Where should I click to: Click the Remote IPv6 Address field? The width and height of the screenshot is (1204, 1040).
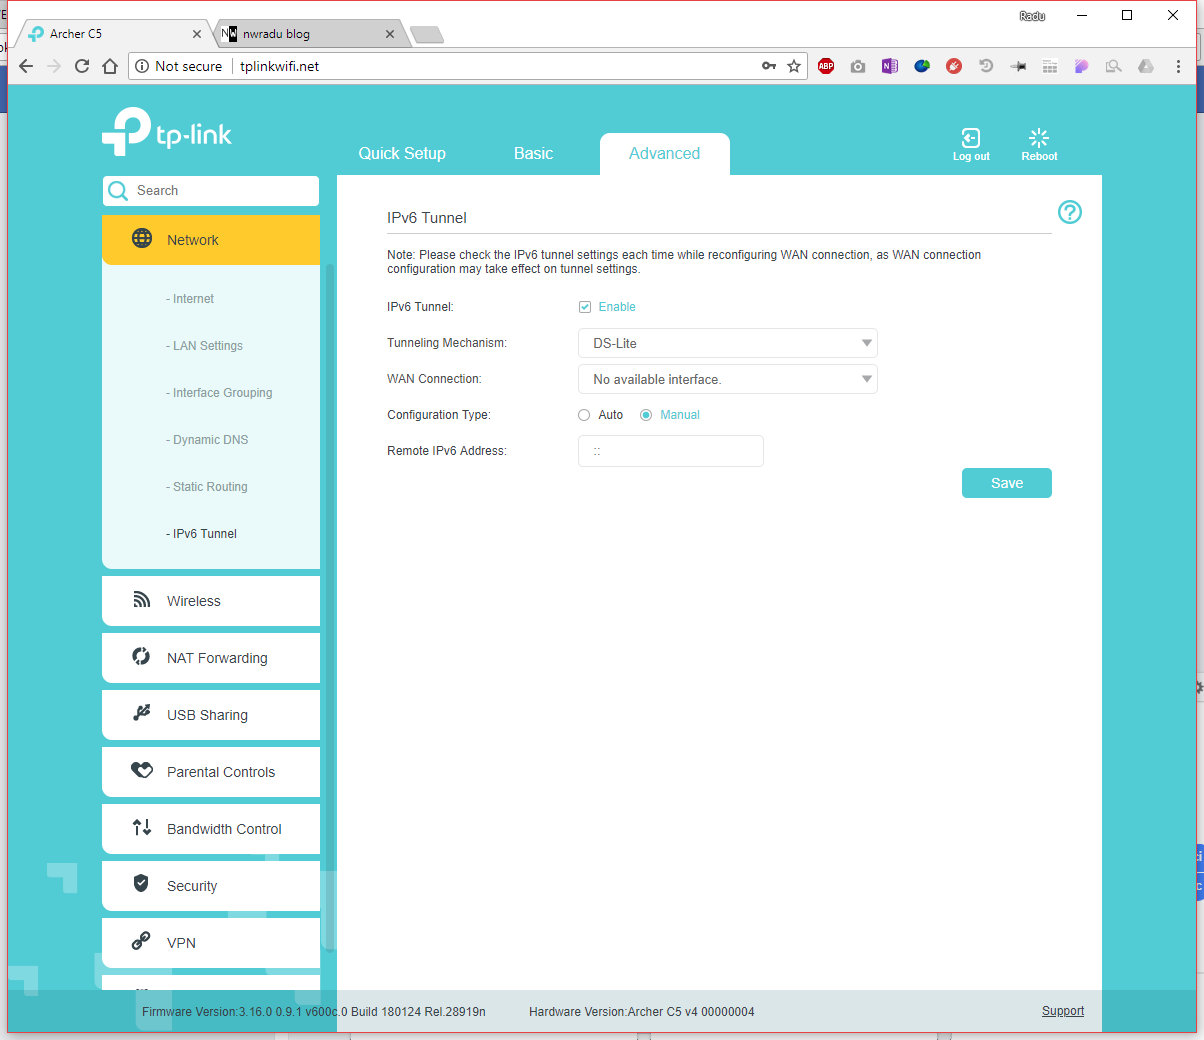(x=670, y=451)
